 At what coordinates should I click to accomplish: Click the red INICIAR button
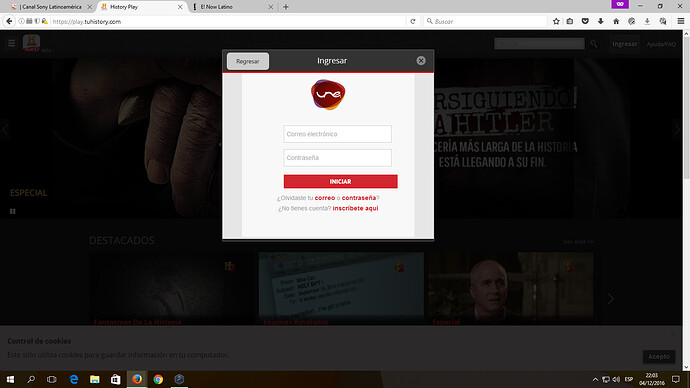coord(341,181)
